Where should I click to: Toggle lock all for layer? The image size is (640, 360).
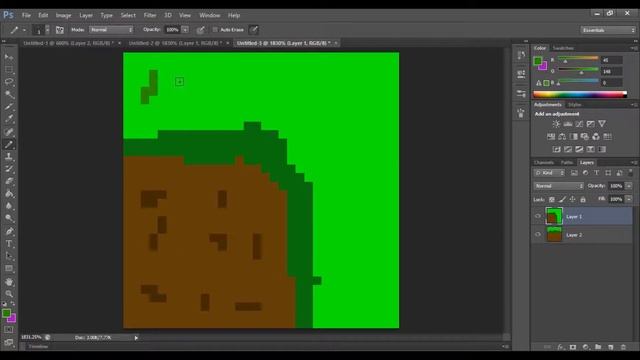[x=583, y=199]
